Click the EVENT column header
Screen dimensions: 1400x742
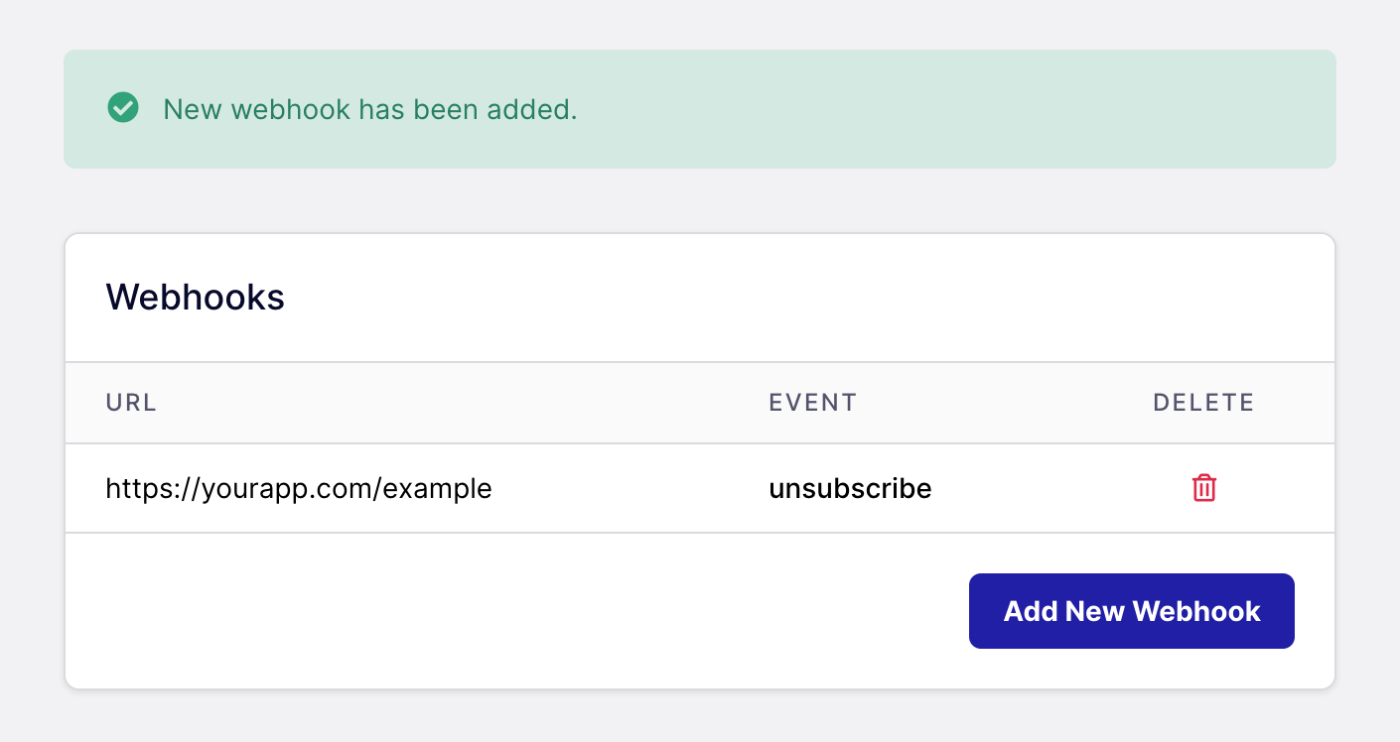[x=812, y=402]
